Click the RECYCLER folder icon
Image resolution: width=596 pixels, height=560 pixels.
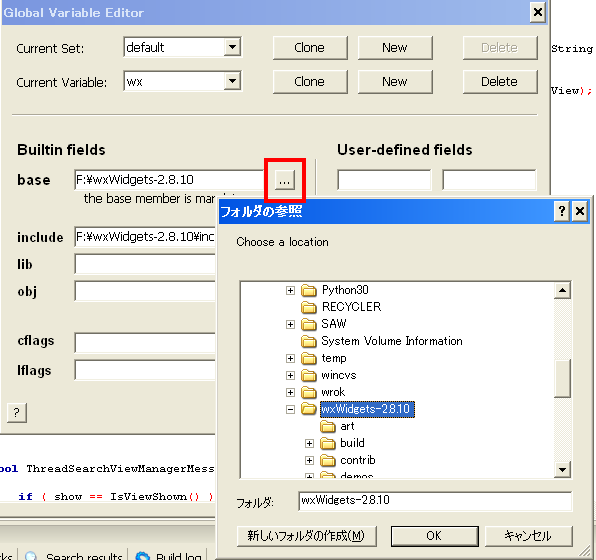coord(309,307)
